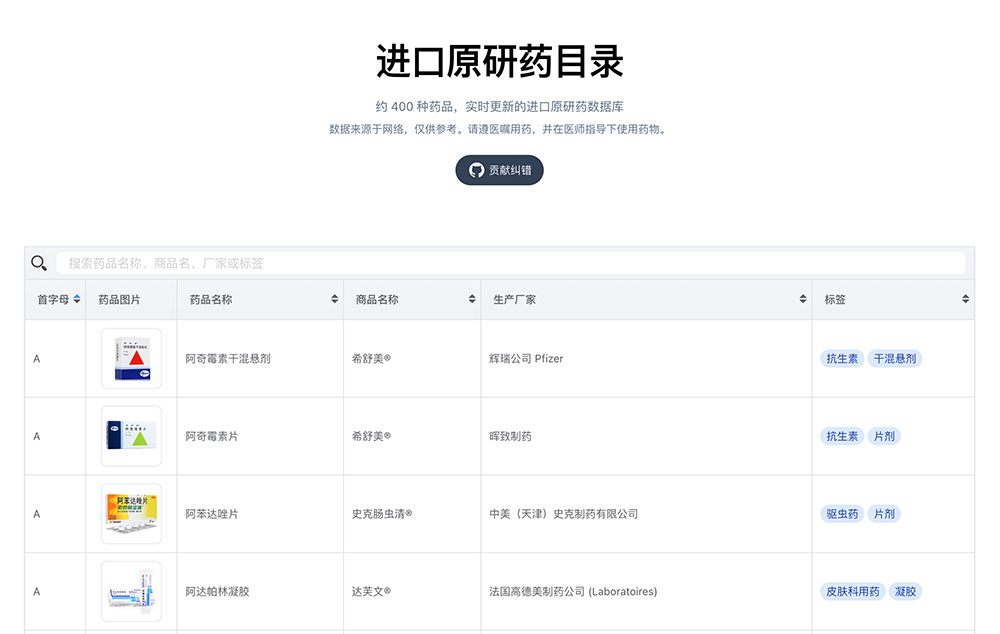1000x634 pixels.
Task: Sort by 商品名称 column arrow
Action: tap(472, 299)
